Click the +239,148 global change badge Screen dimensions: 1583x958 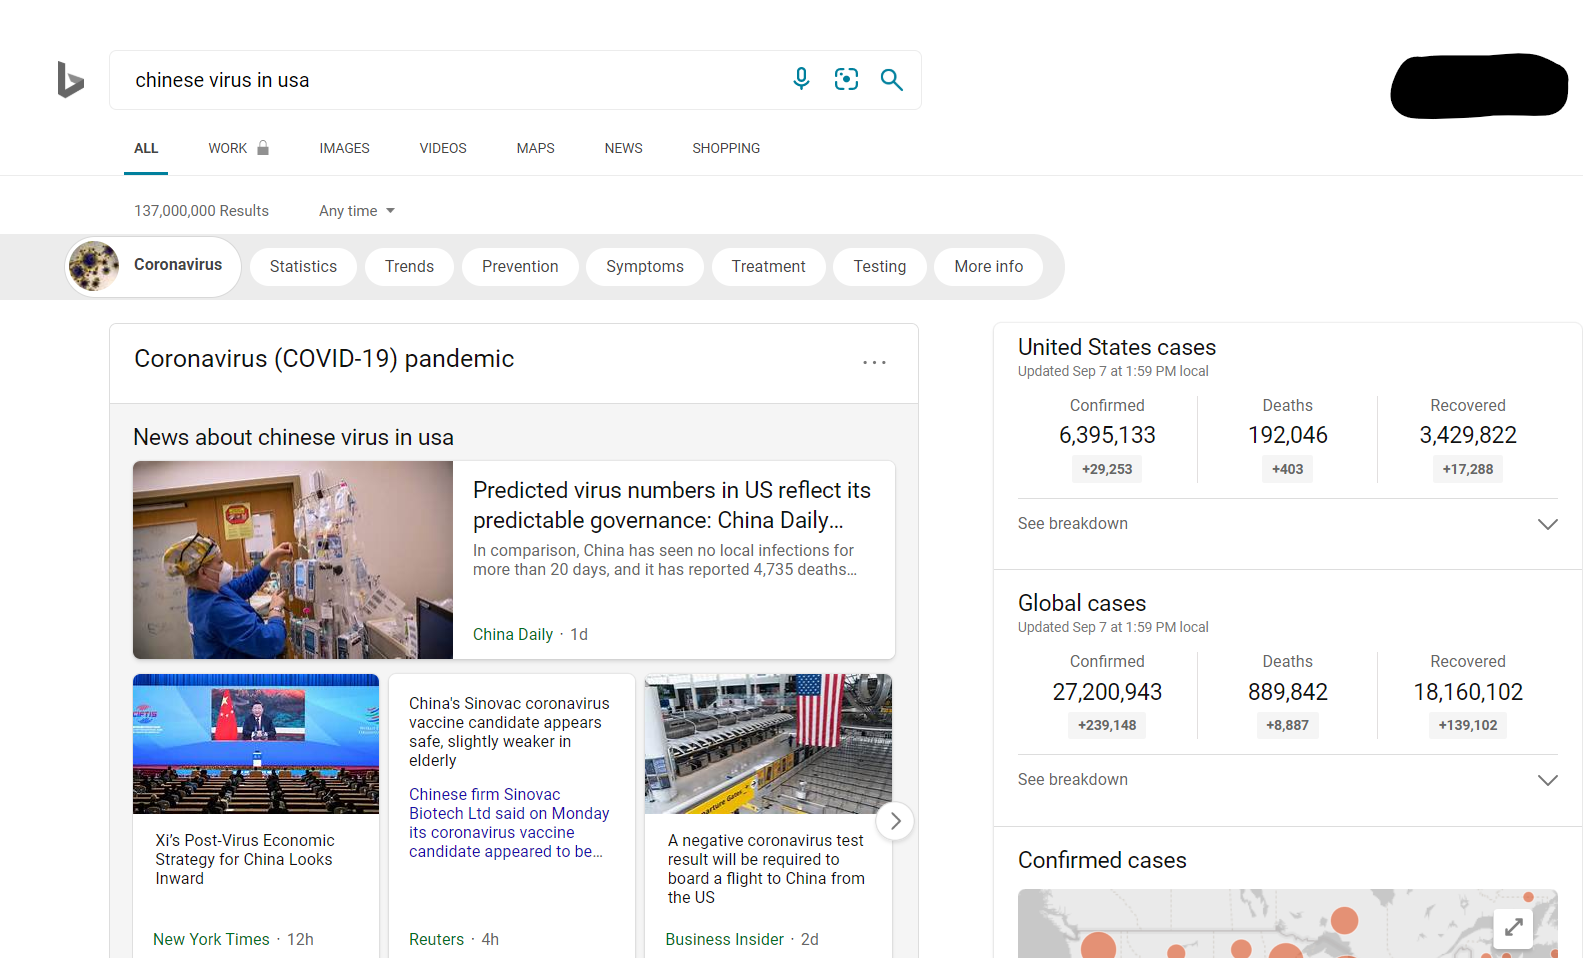pos(1107,725)
